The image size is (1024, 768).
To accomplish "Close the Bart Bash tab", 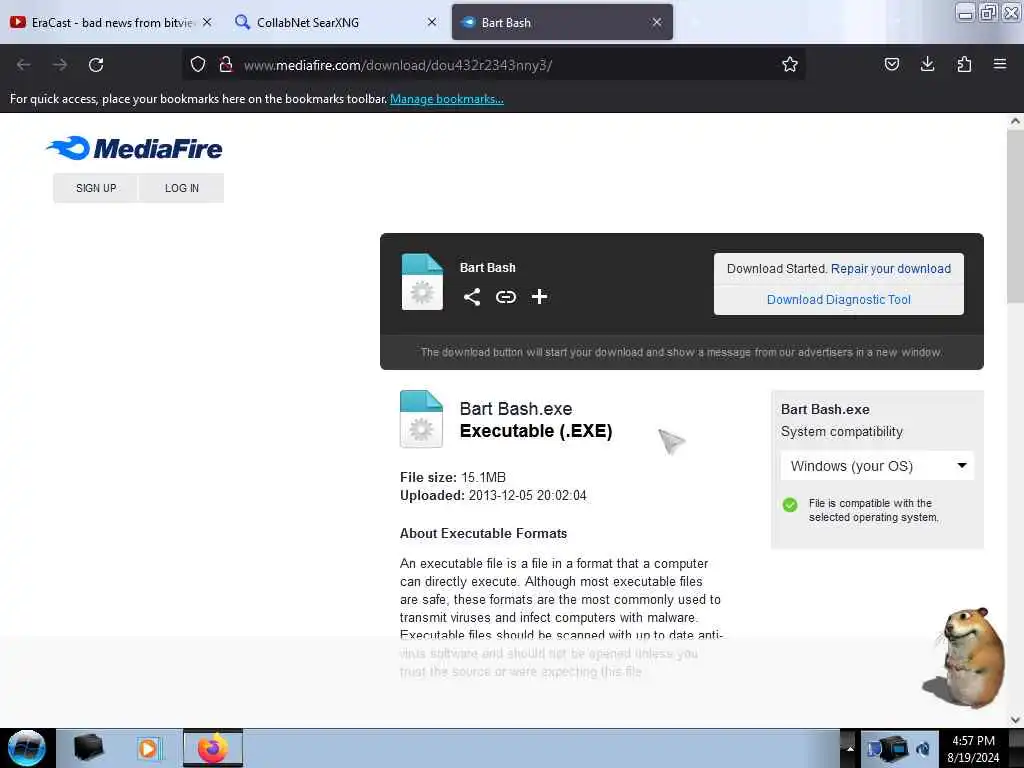I will tap(657, 22).
